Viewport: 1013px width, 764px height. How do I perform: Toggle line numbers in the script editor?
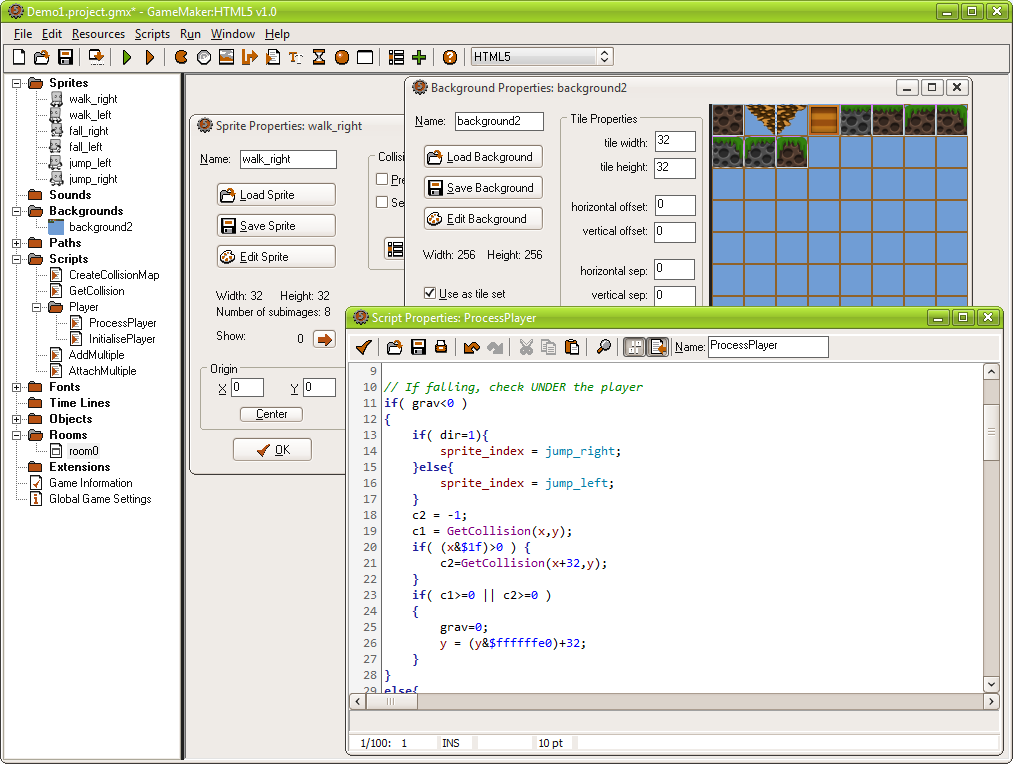634,347
